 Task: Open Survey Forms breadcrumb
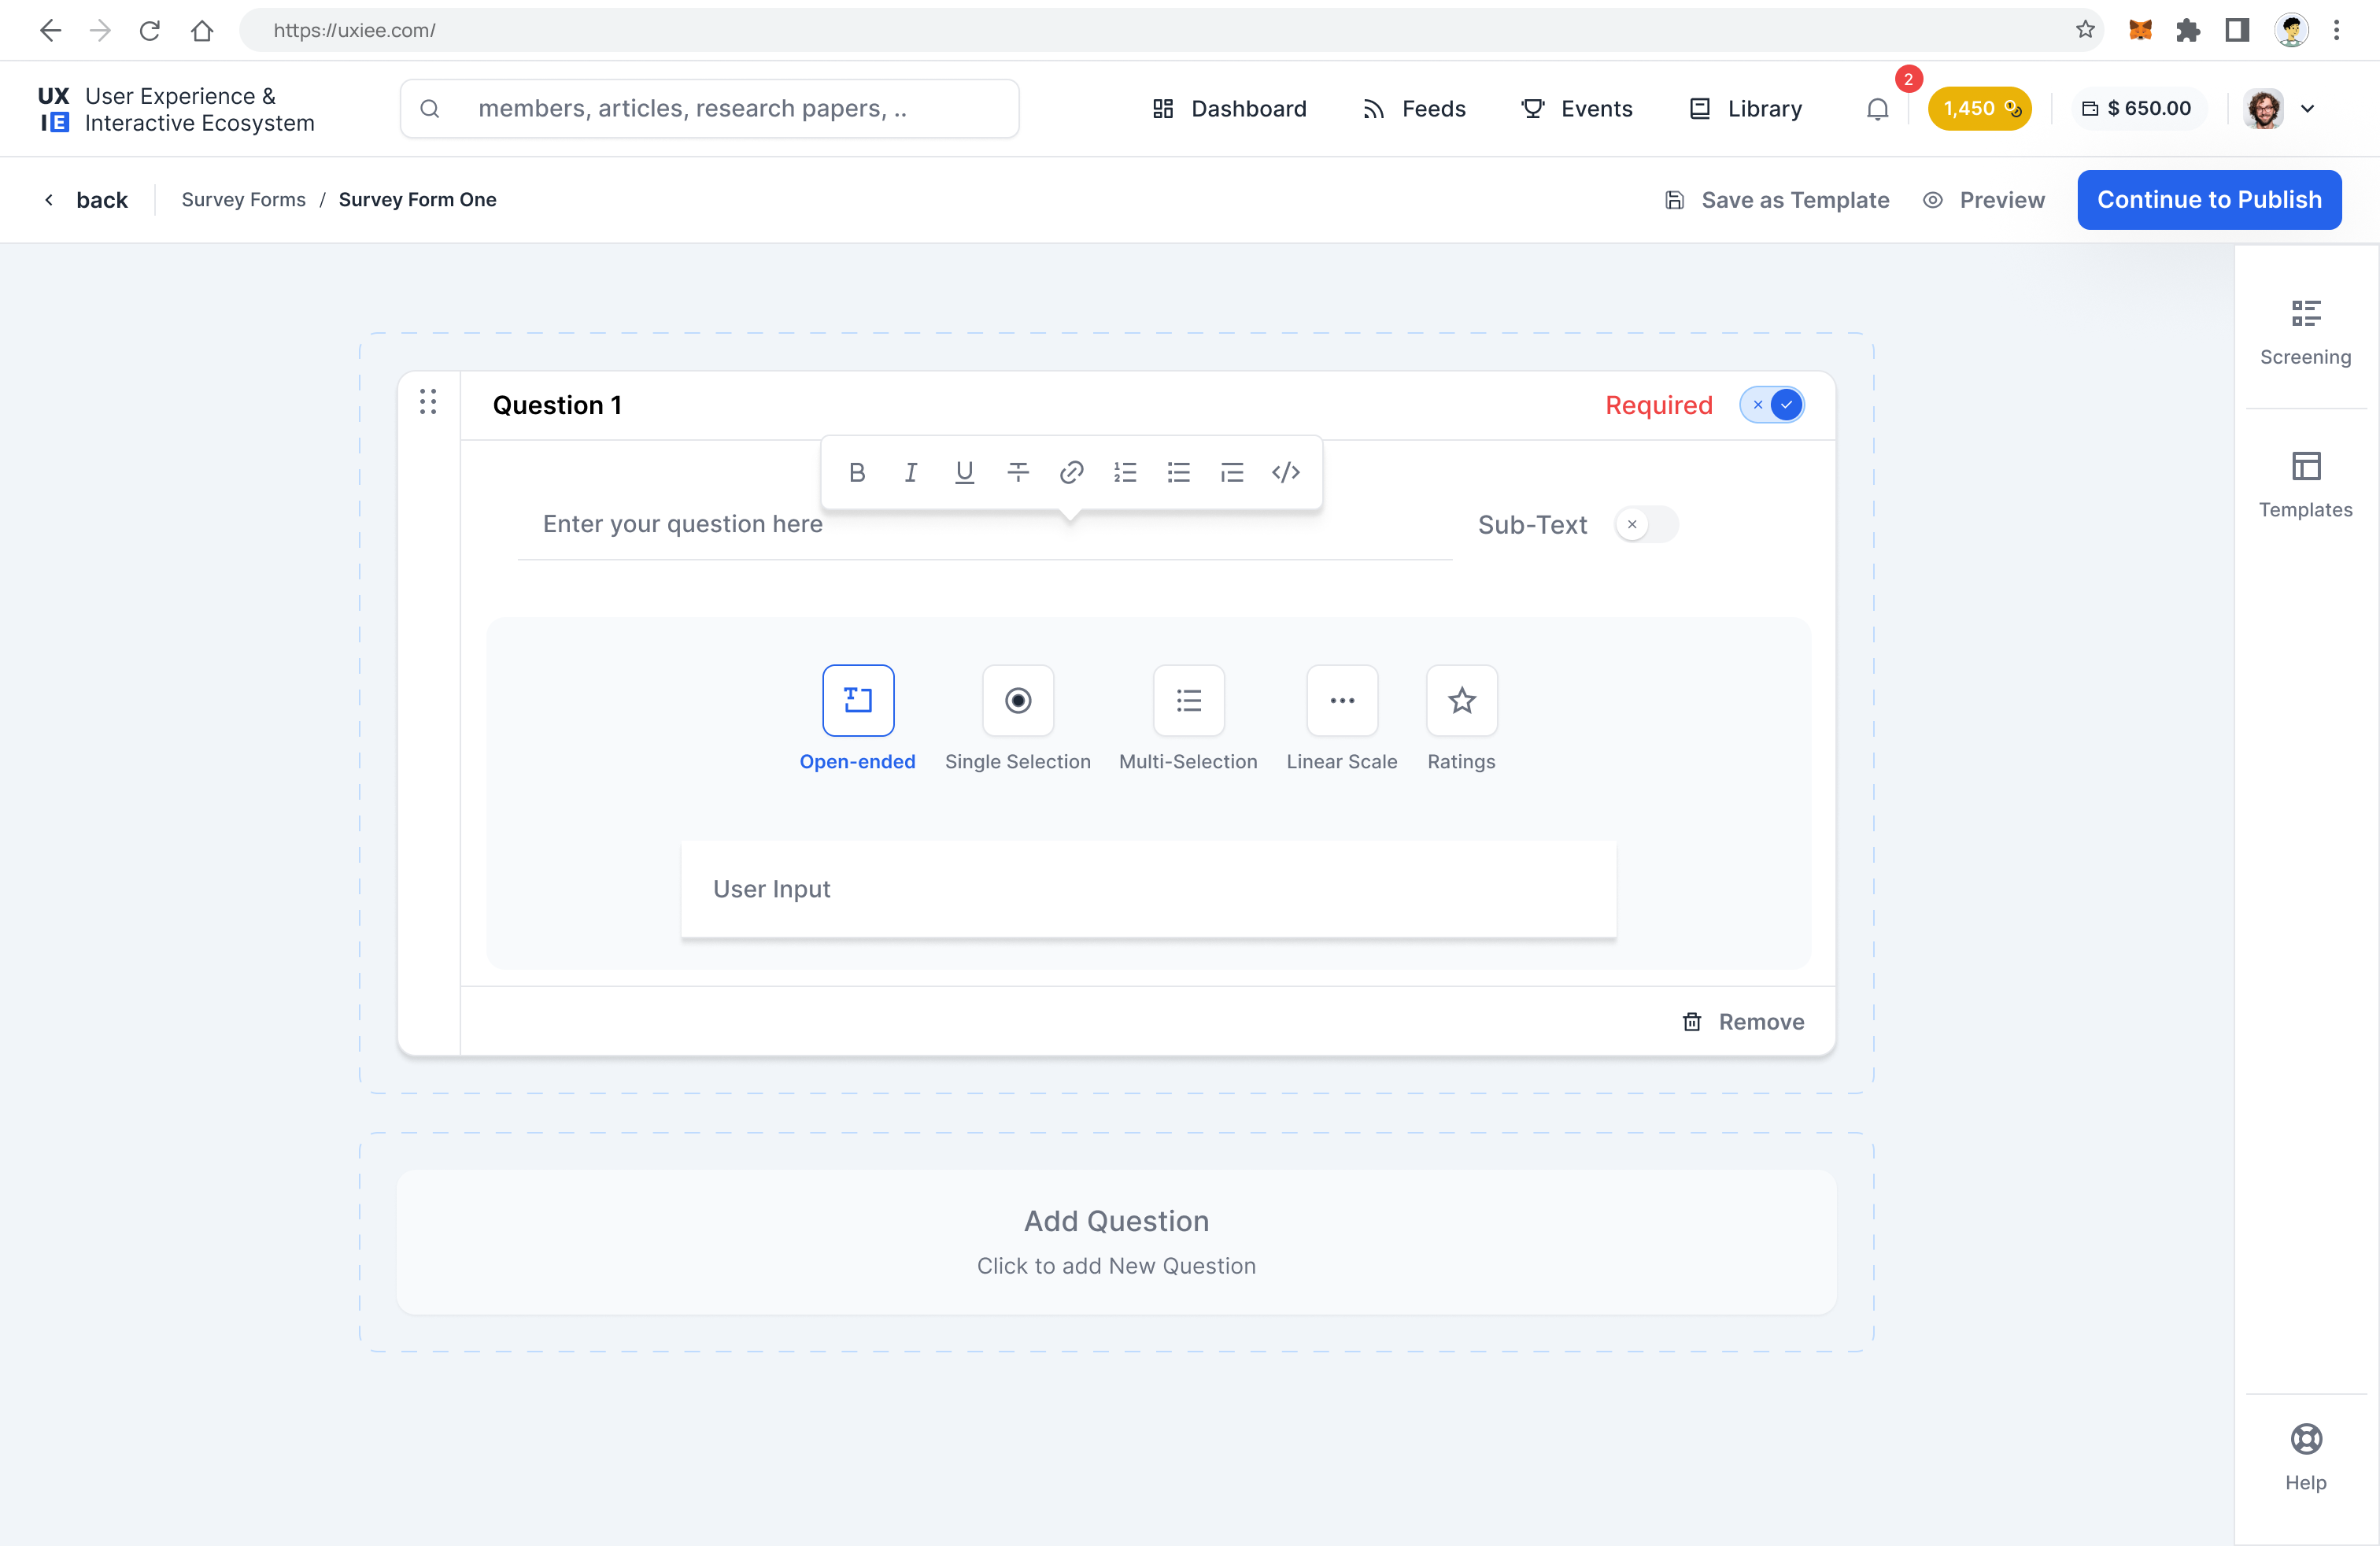[x=243, y=200]
